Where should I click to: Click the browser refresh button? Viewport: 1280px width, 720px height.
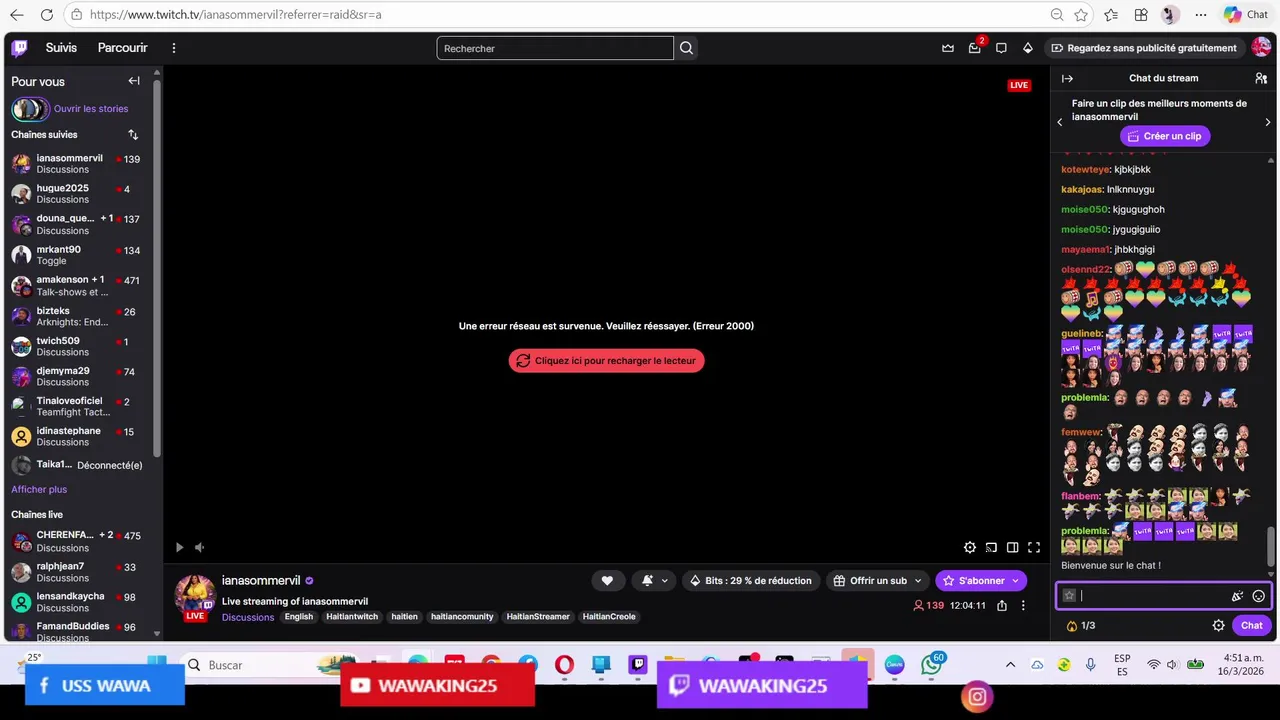[47, 15]
